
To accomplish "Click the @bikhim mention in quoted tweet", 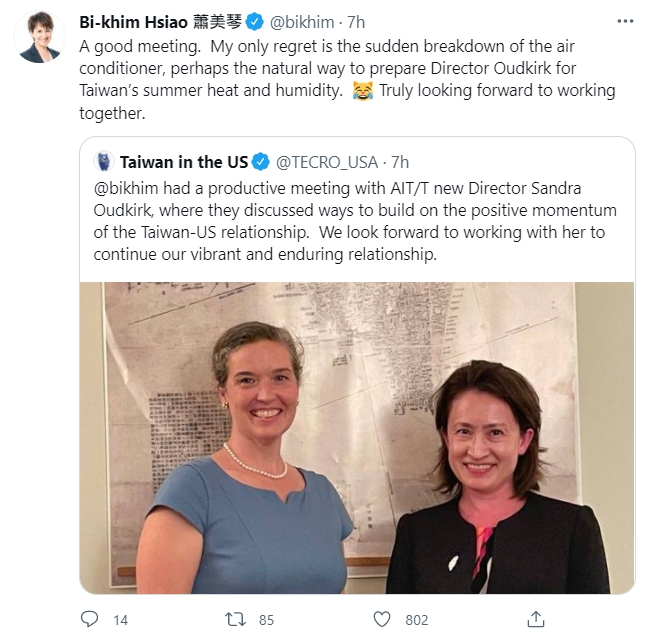I will (x=126, y=188).
